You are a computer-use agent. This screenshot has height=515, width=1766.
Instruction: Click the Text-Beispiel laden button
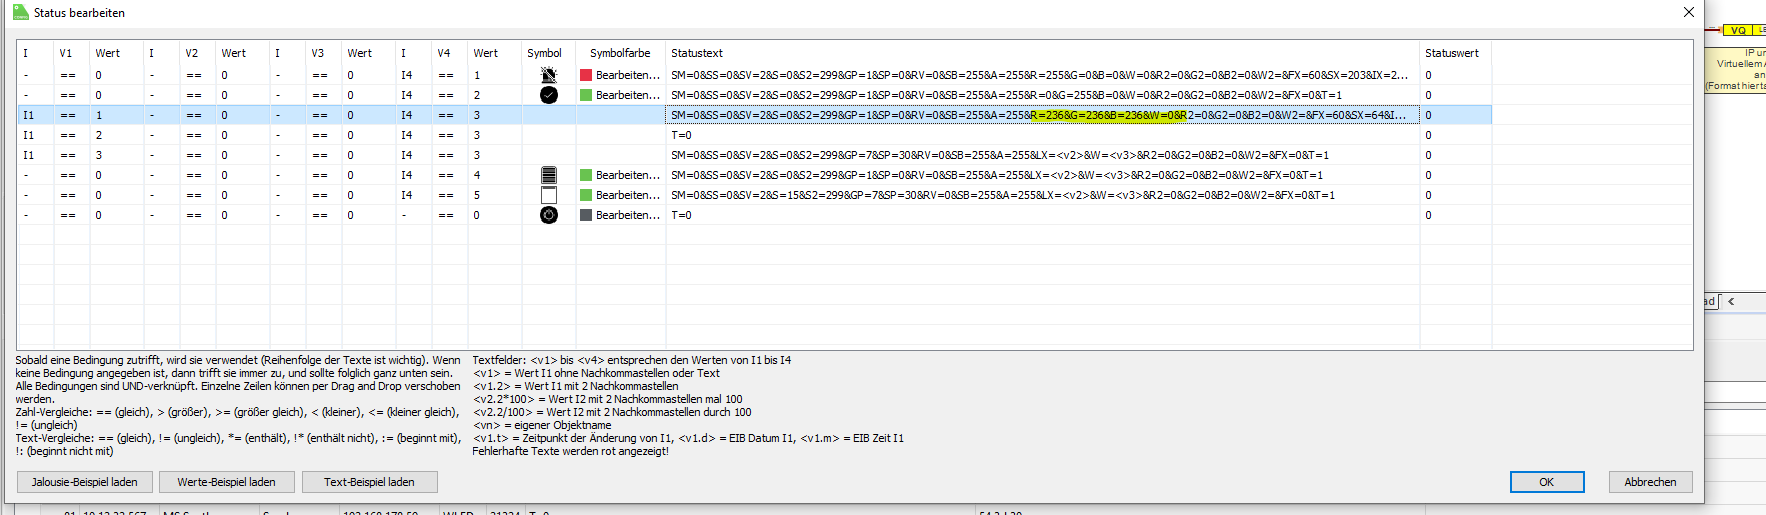[369, 482]
